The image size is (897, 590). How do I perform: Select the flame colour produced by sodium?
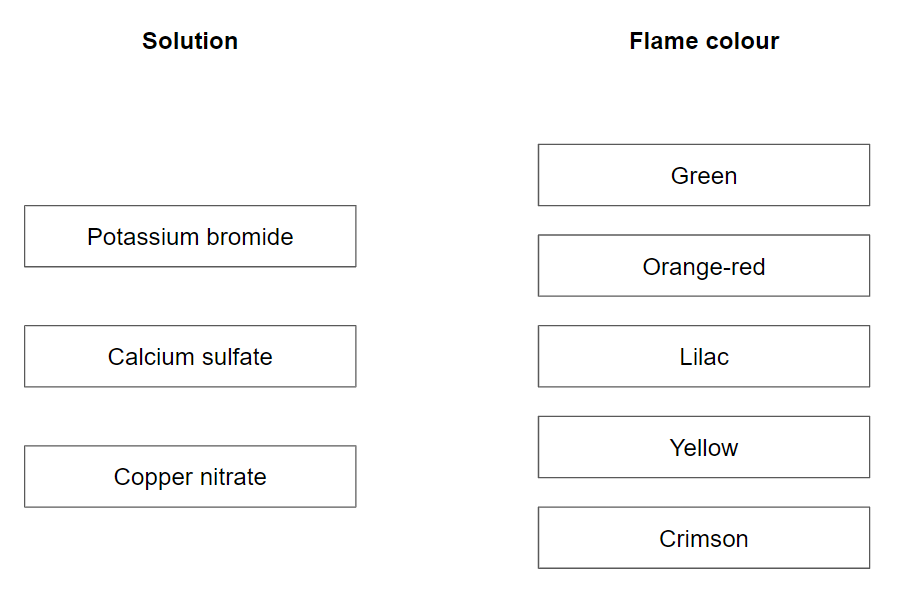coord(703,447)
